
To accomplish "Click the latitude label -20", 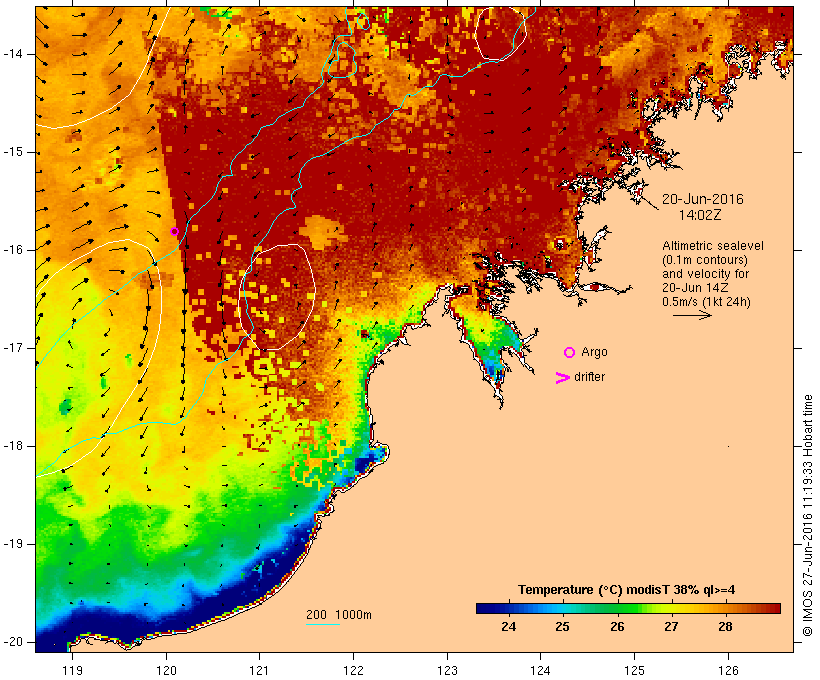I will tap(12, 642).
